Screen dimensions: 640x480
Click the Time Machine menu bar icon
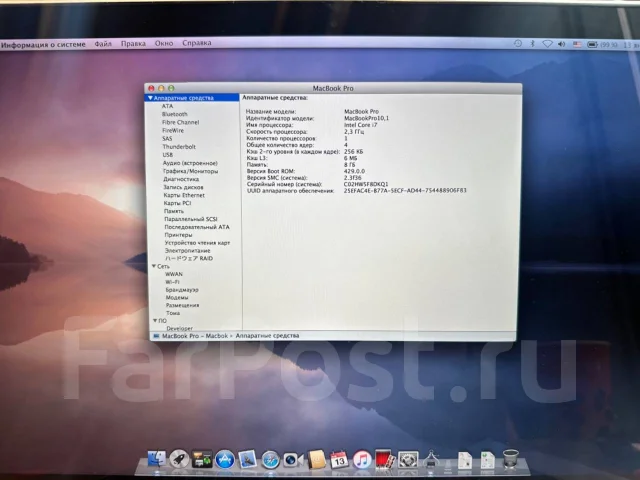coord(518,44)
